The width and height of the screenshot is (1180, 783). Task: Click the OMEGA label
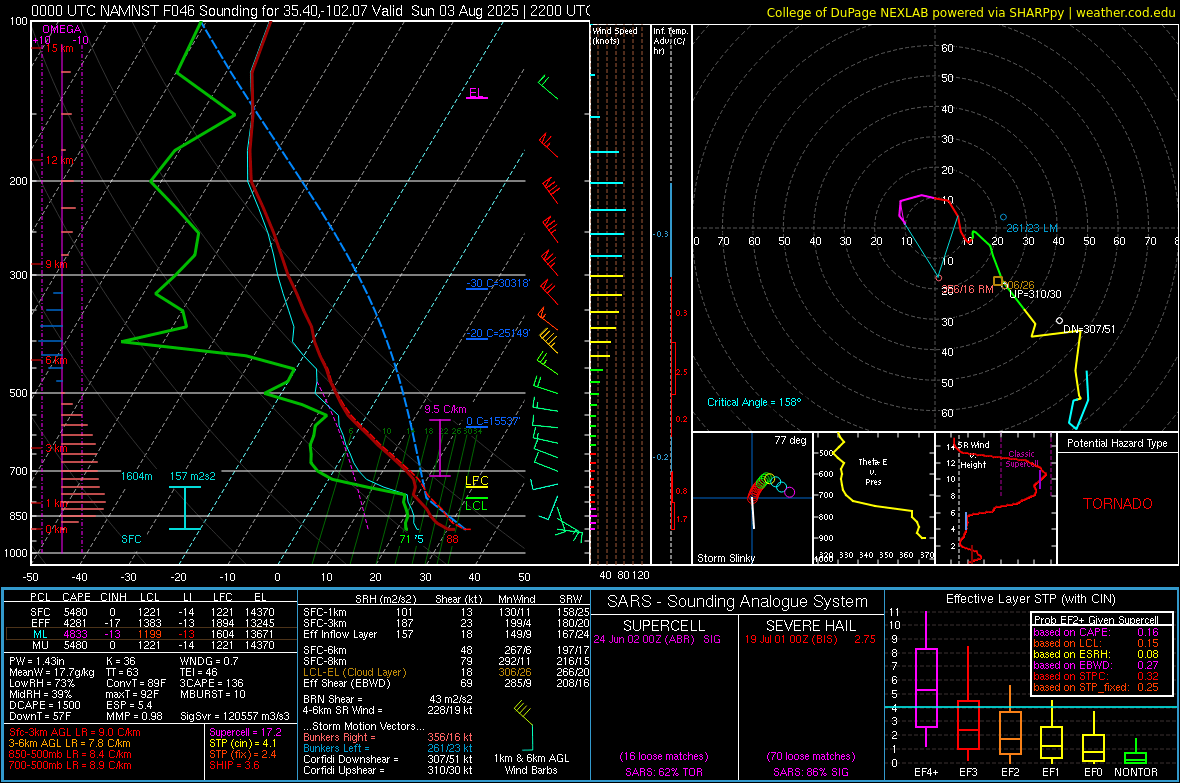coord(62,29)
